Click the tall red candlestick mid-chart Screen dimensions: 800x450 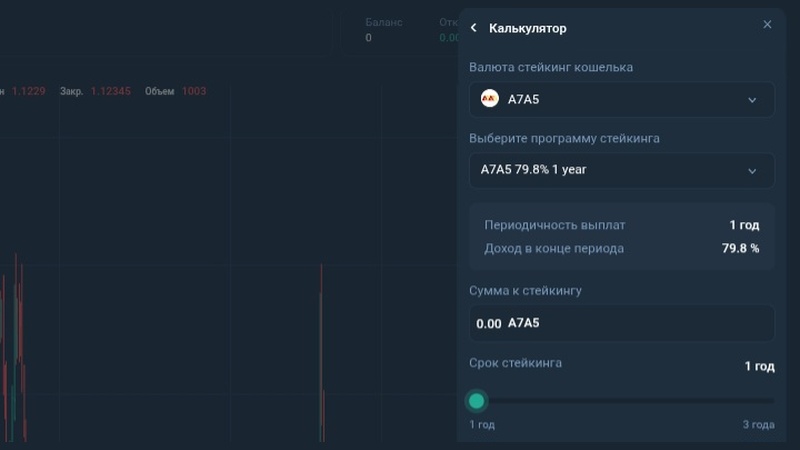click(321, 352)
